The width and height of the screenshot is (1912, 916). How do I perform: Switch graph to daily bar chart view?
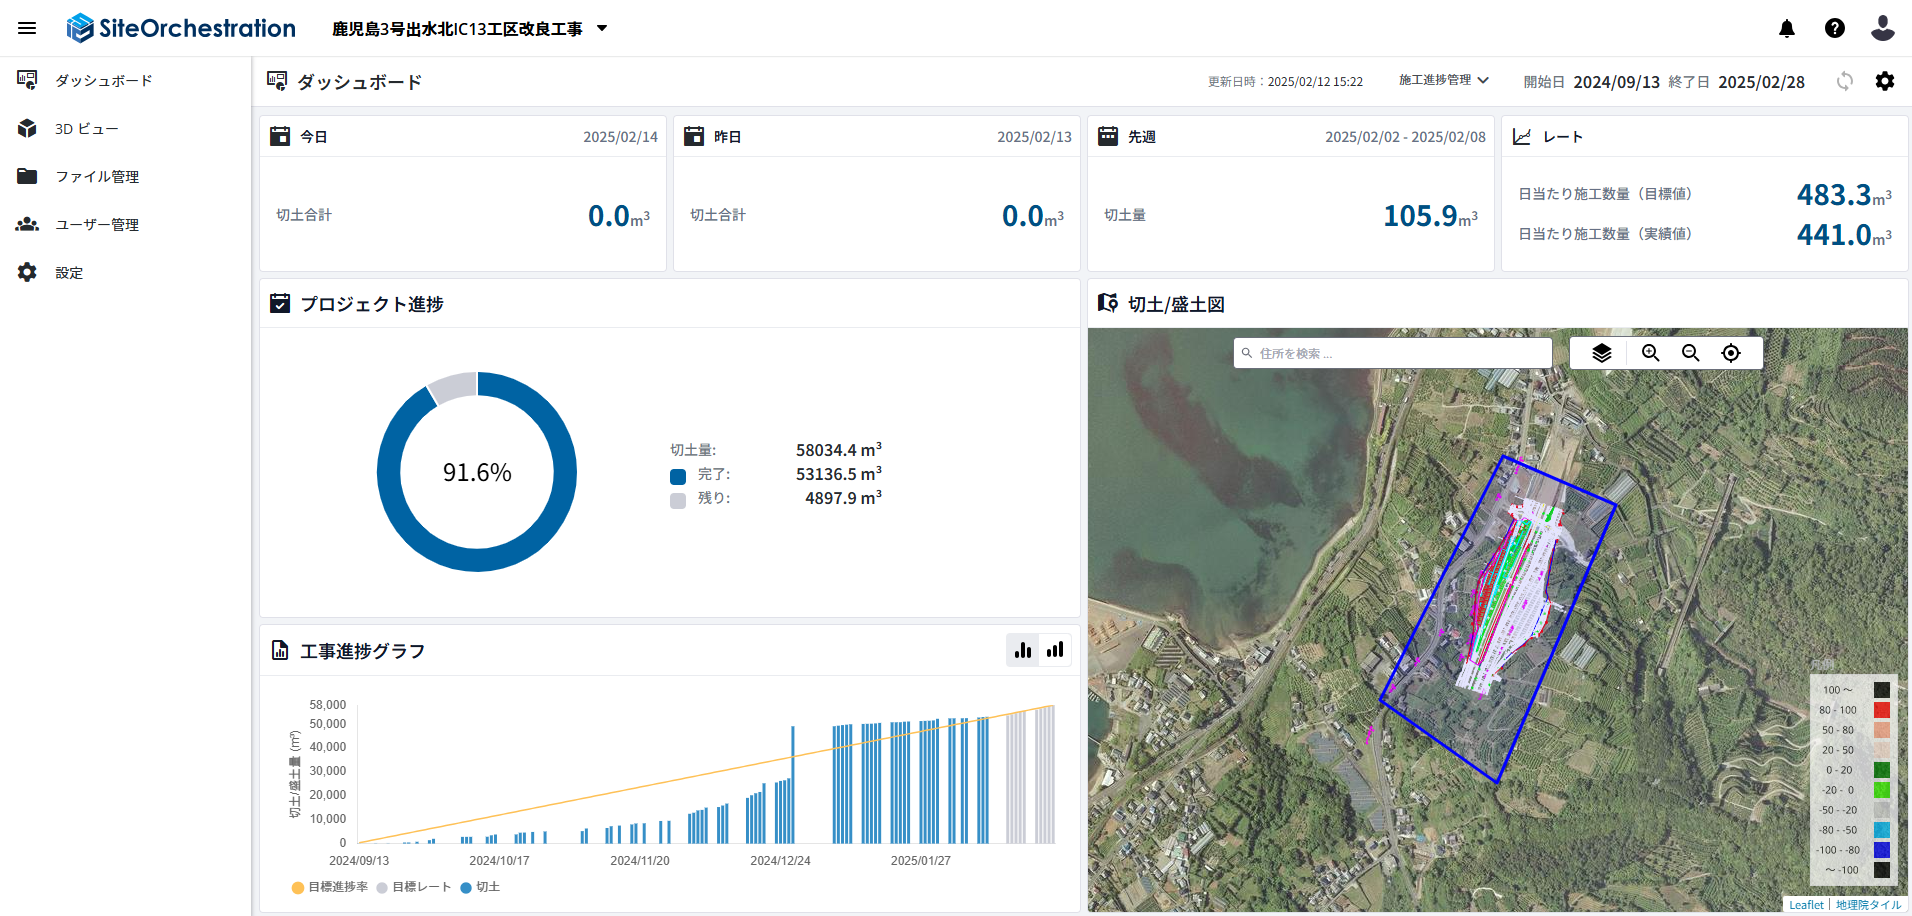tap(1023, 650)
